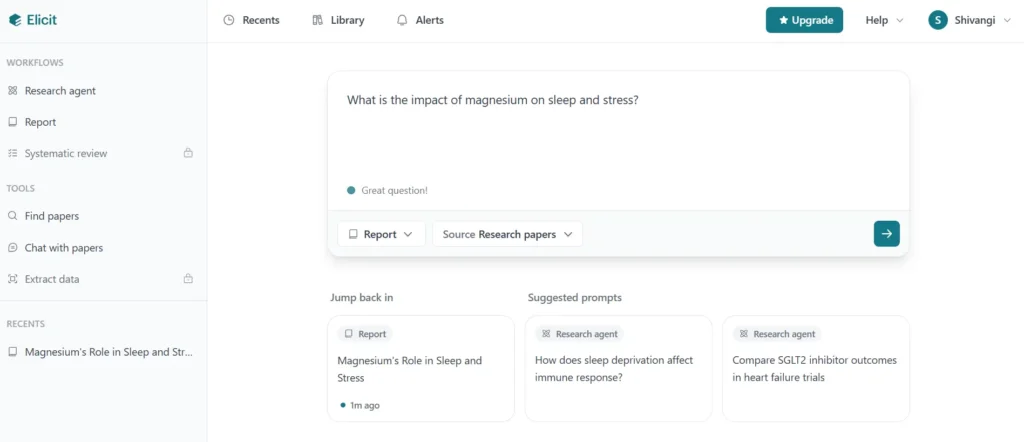Image resolution: width=1024 pixels, height=442 pixels.
Task: Open the Magnesium's Role in Sleep and Stress card
Action: [x=421, y=369]
